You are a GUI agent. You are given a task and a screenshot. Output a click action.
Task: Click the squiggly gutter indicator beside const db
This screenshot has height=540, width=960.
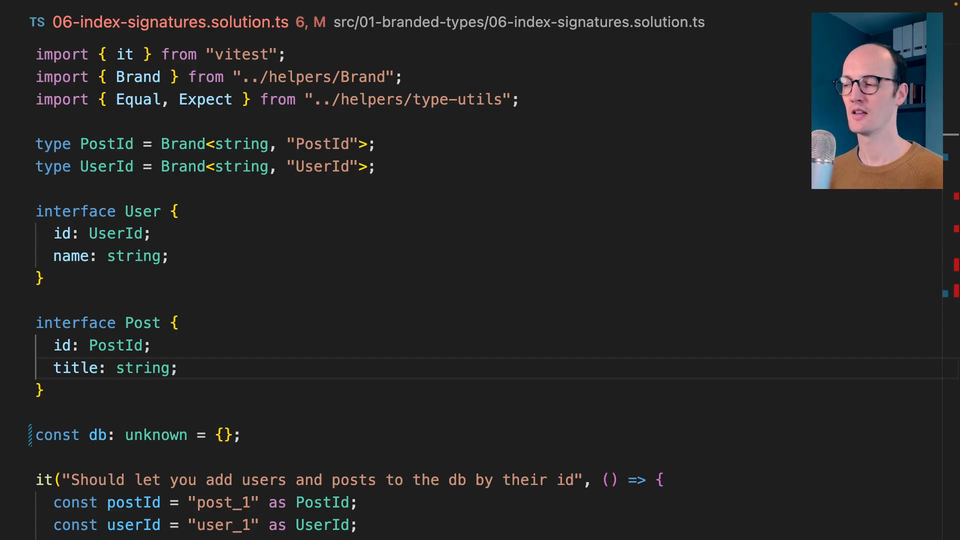pyautogui.click(x=31, y=435)
